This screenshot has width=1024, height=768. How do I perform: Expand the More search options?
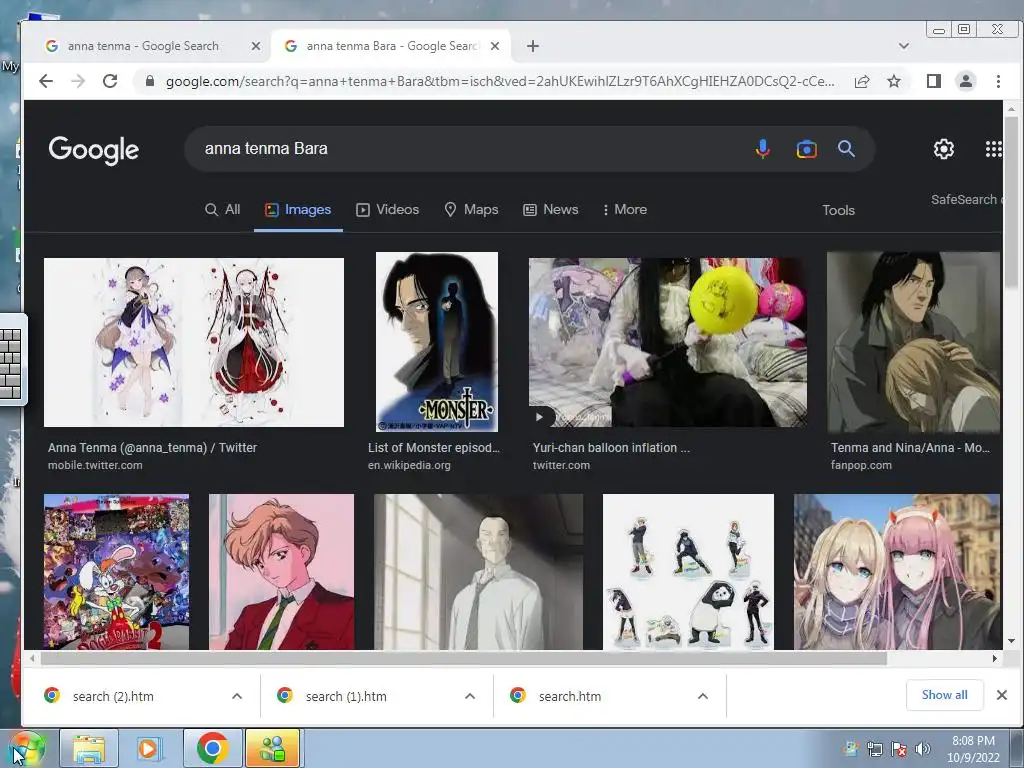pyautogui.click(x=624, y=210)
